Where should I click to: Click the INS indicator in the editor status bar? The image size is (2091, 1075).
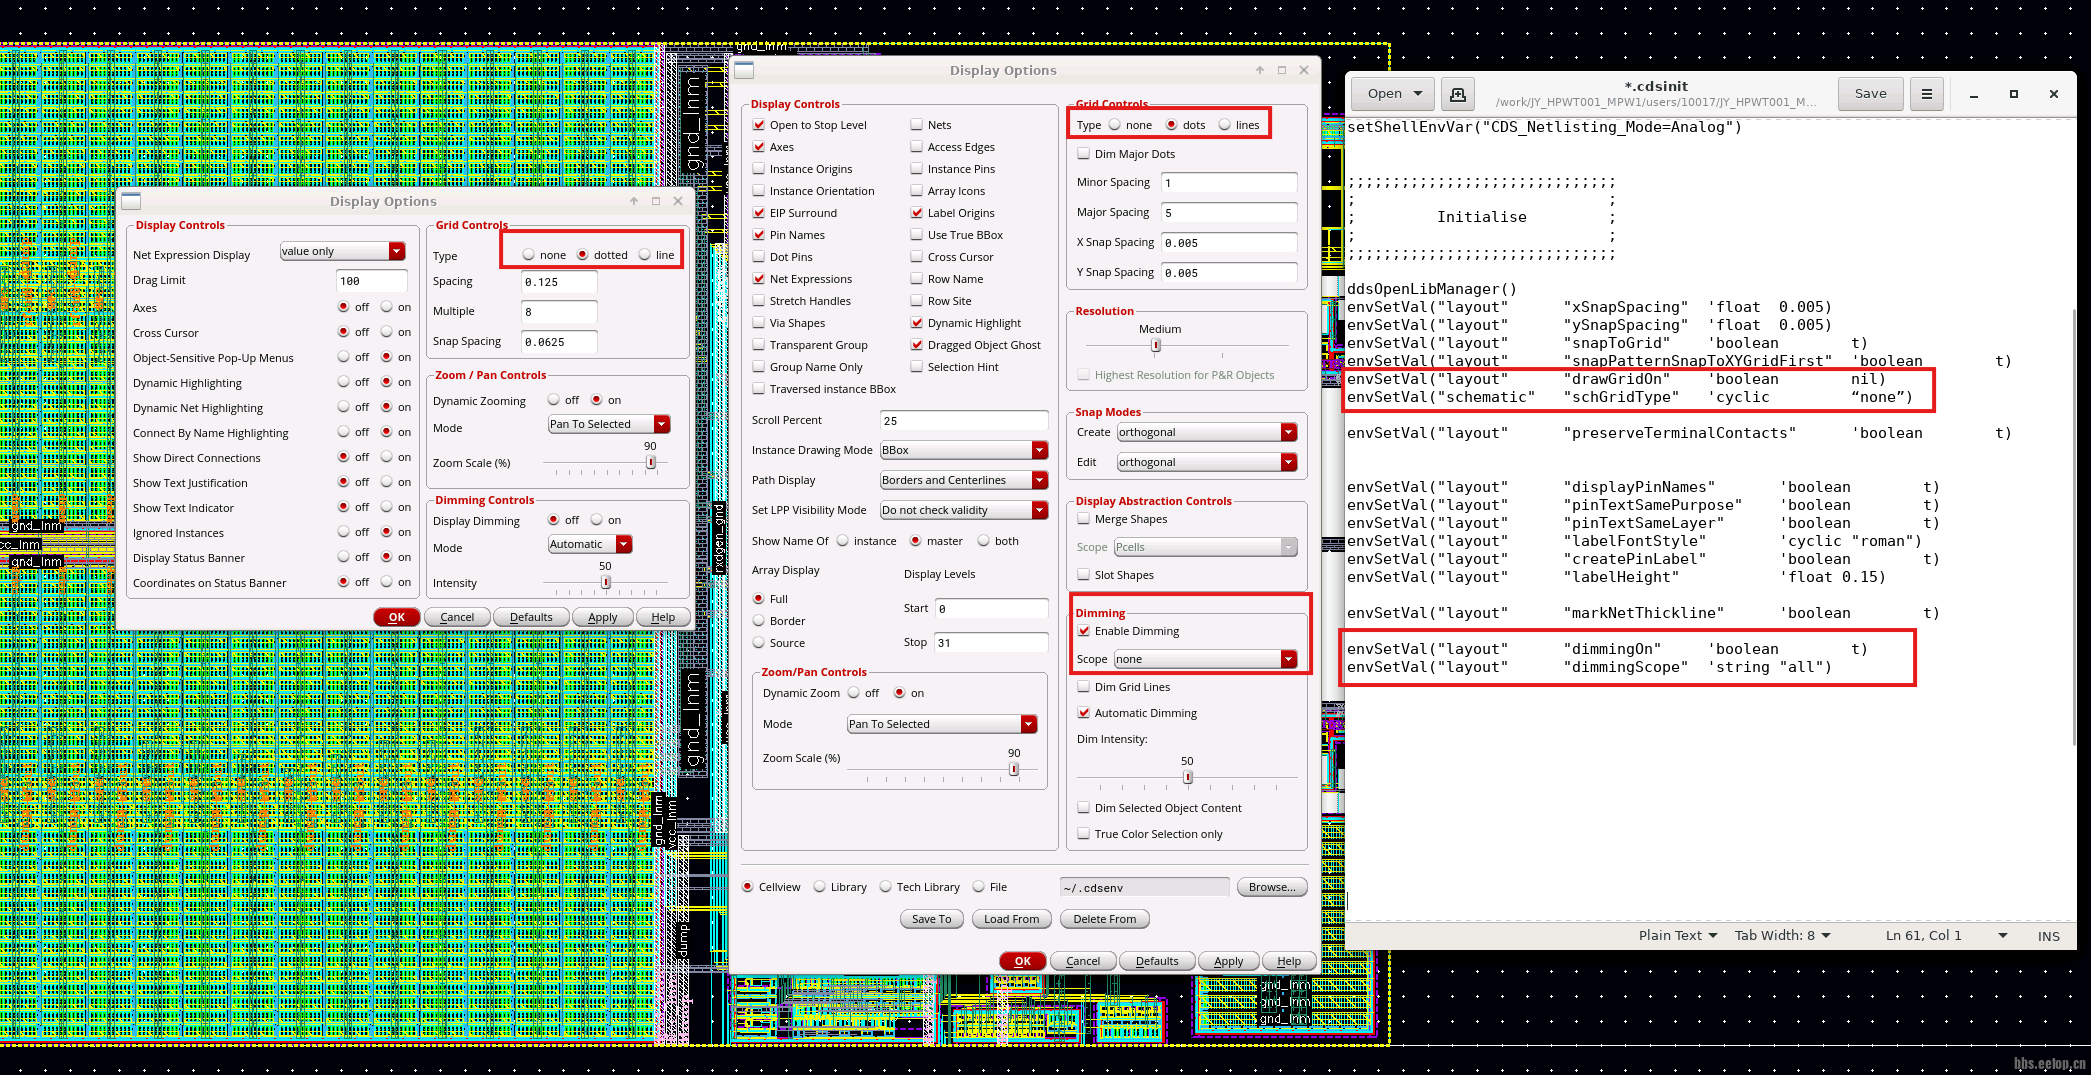point(2048,937)
